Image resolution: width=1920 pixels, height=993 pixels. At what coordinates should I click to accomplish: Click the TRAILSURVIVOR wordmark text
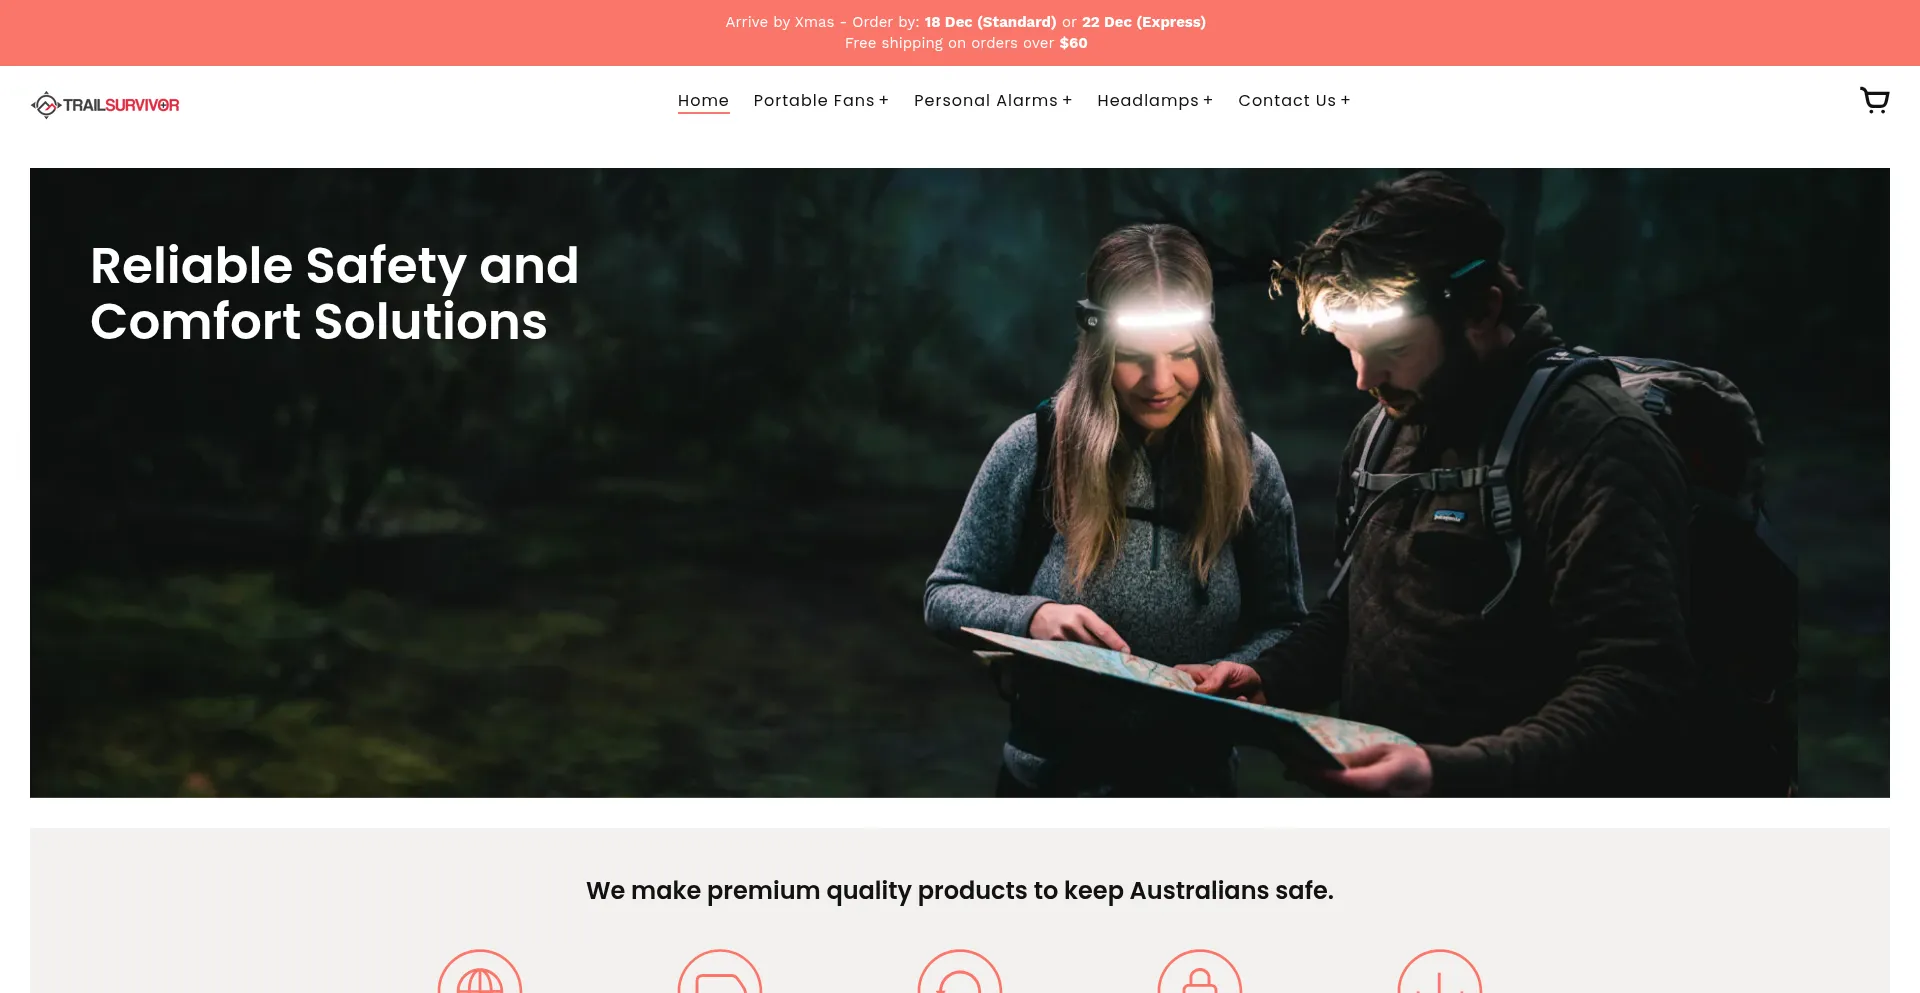(121, 105)
